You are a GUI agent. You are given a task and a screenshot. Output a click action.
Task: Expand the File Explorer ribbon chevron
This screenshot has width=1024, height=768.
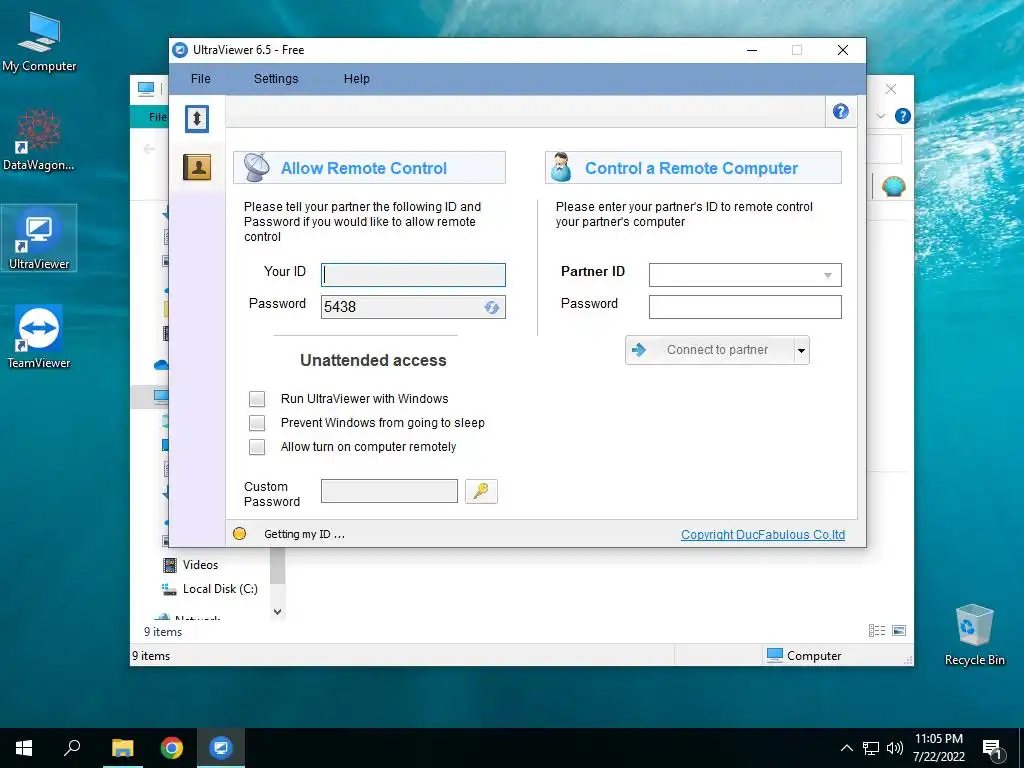click(x=880, y=116)
